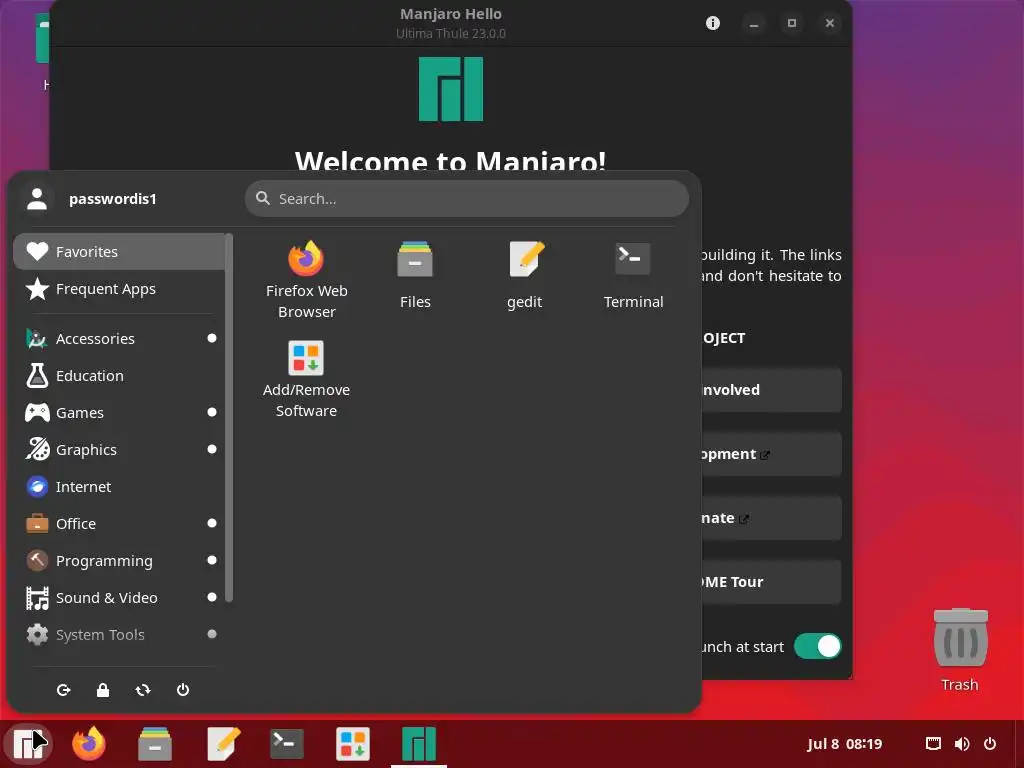Open Add/Remove Software from the taskbar
This screenshot has height=768, width=1024.
pos(353,743)
